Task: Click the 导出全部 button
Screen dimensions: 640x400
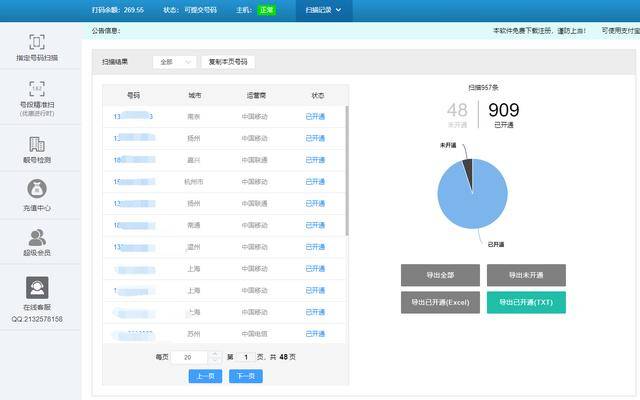Action: click(x=440, y=275)
